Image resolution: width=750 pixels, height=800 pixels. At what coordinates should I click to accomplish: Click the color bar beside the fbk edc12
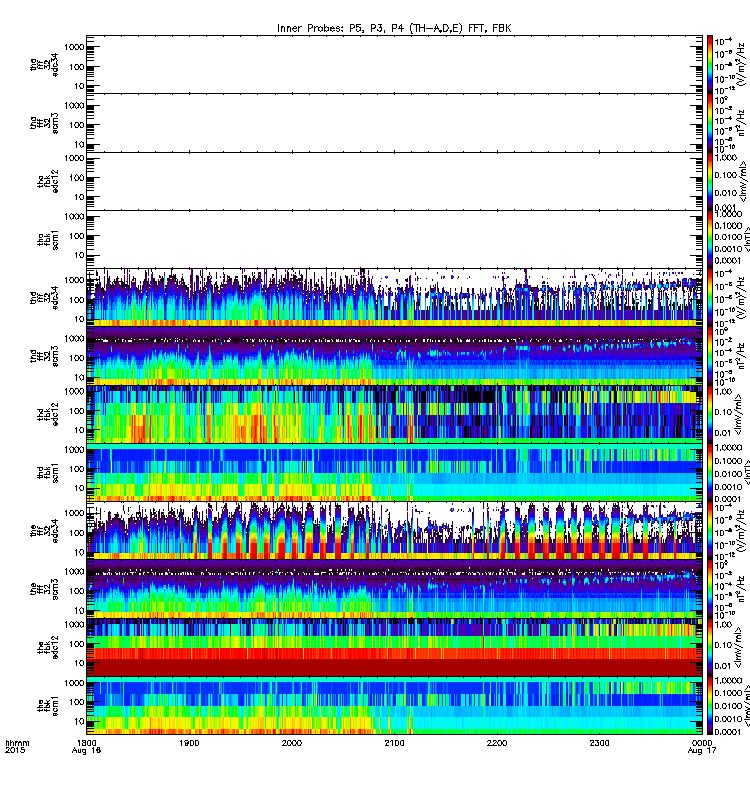pos(710,647)
